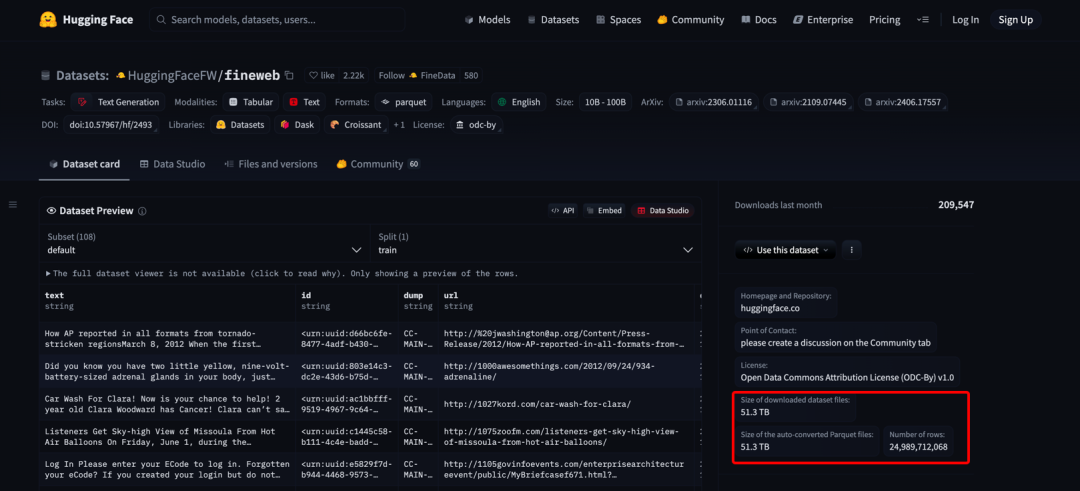Click the Hugging Face logo
Viewport: 1080px width, 491px height.
(x=86, y=19)
